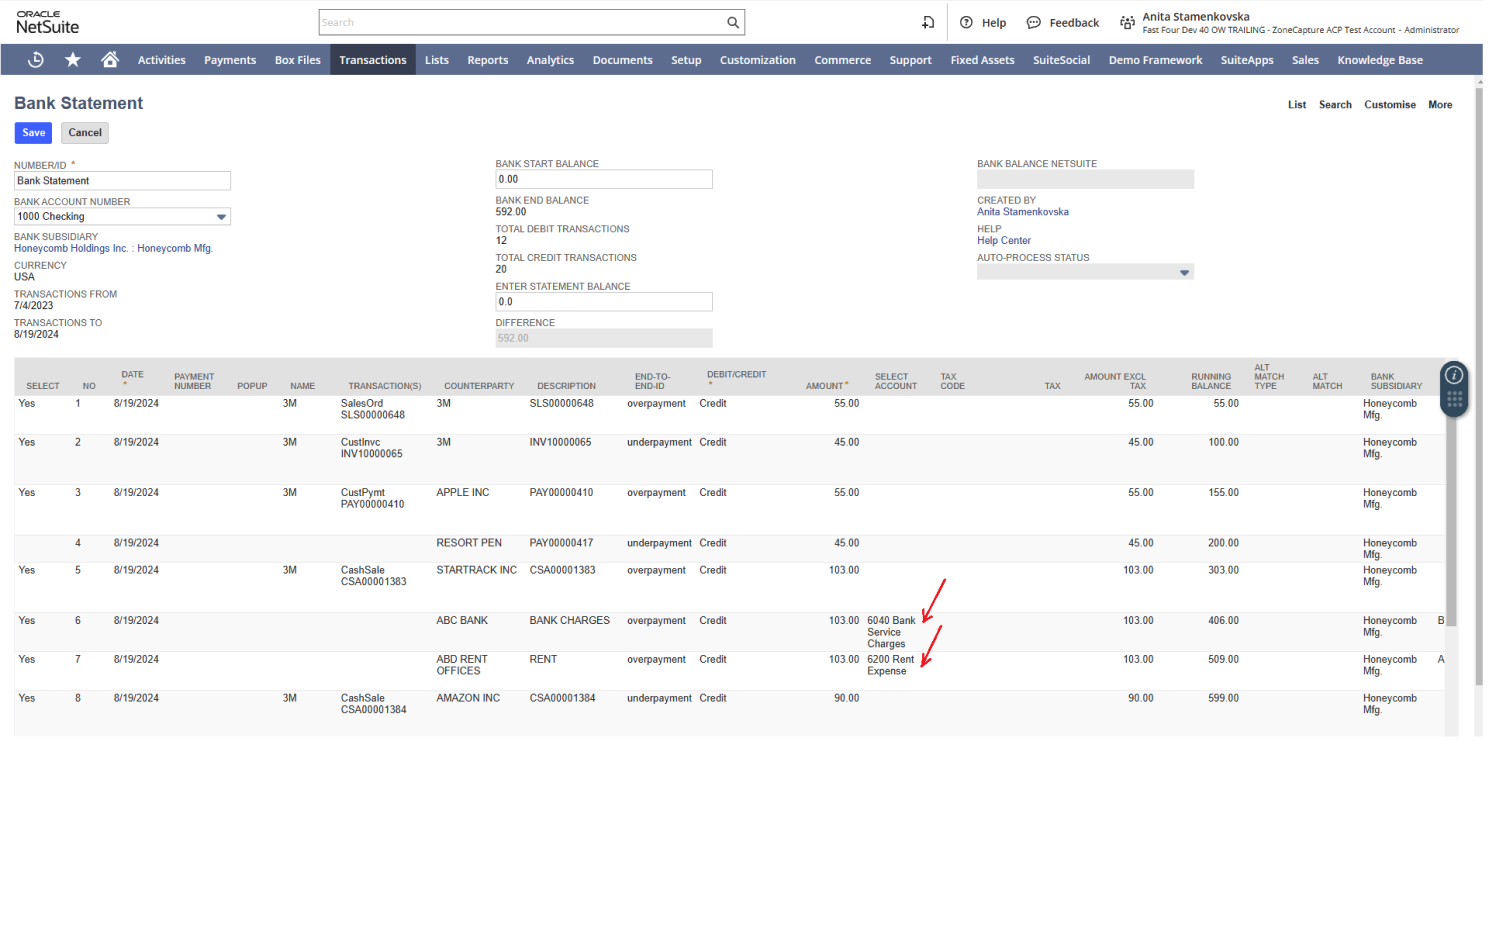Image resolution: width=1490 pixels, height=925 pixels.
Task: Open the Transactions menu
Action: click(372, 60)
